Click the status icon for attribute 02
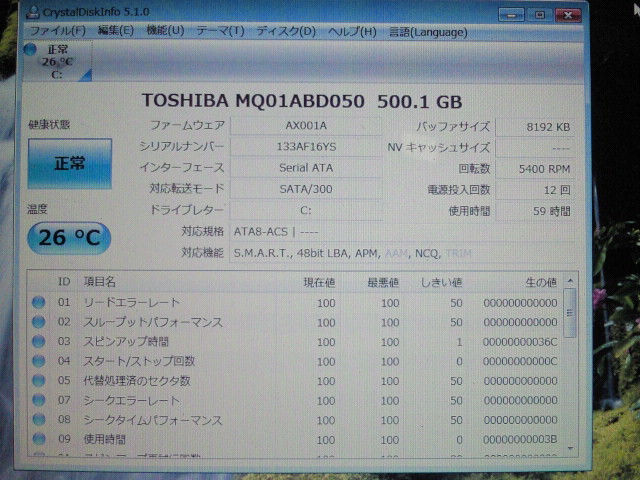Screen dimensions: 640x480 click(38, 322)
